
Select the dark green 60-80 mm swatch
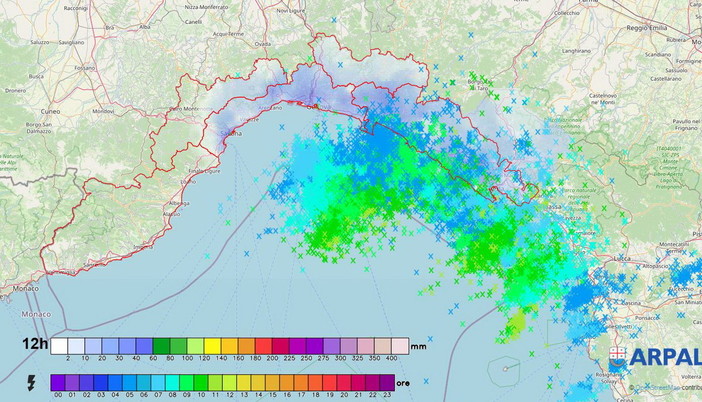coord(161,345)
